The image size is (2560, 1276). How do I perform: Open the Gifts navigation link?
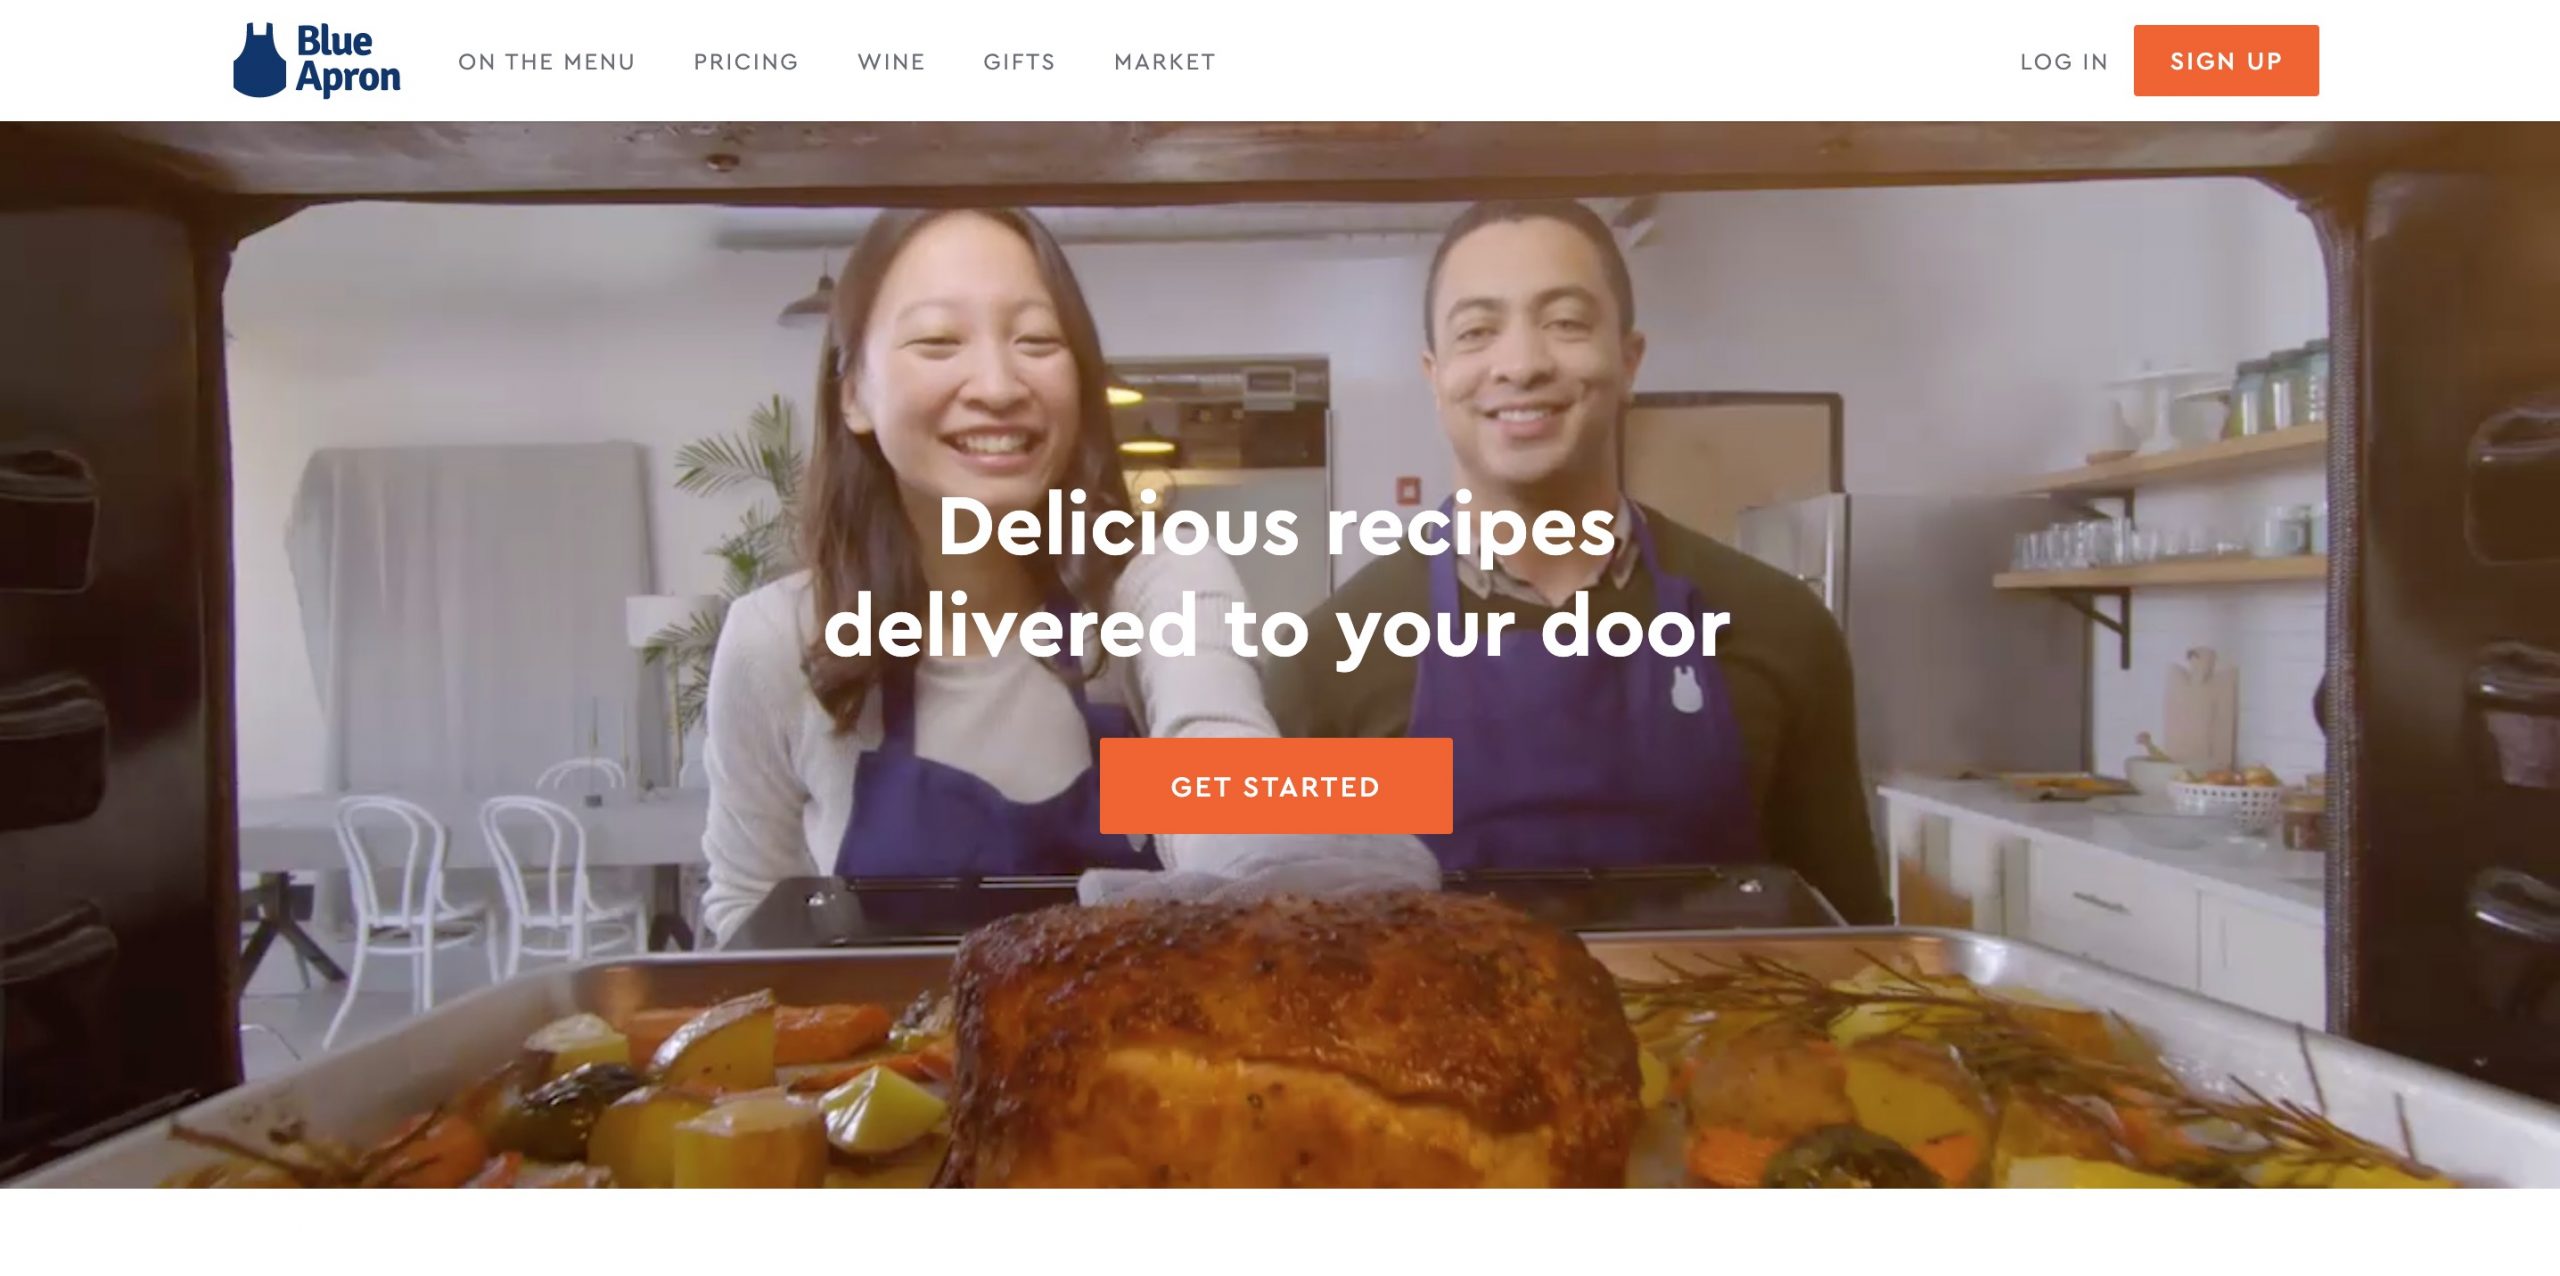click(1019, 62)
